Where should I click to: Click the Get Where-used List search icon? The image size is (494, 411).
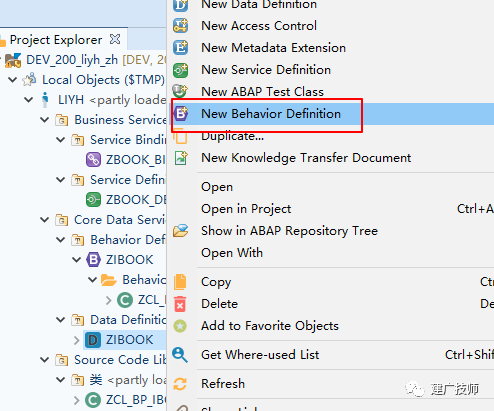point(180,355)
